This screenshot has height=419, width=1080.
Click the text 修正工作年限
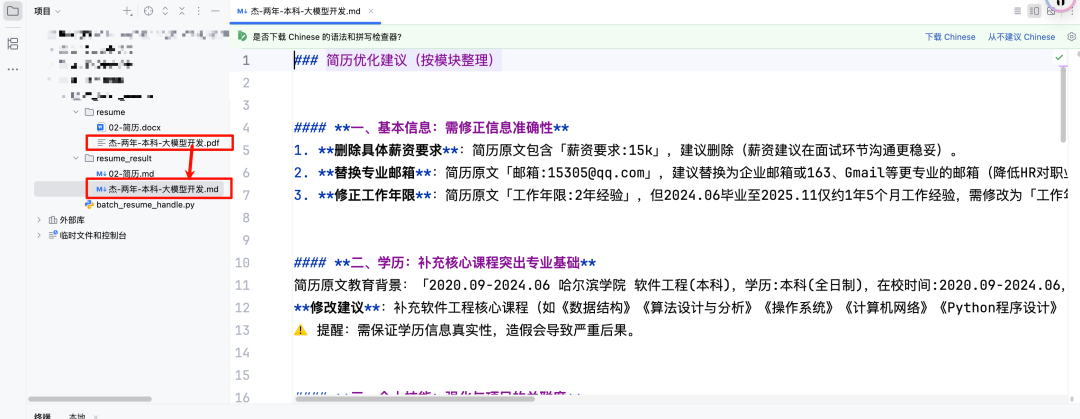(375, 195)
